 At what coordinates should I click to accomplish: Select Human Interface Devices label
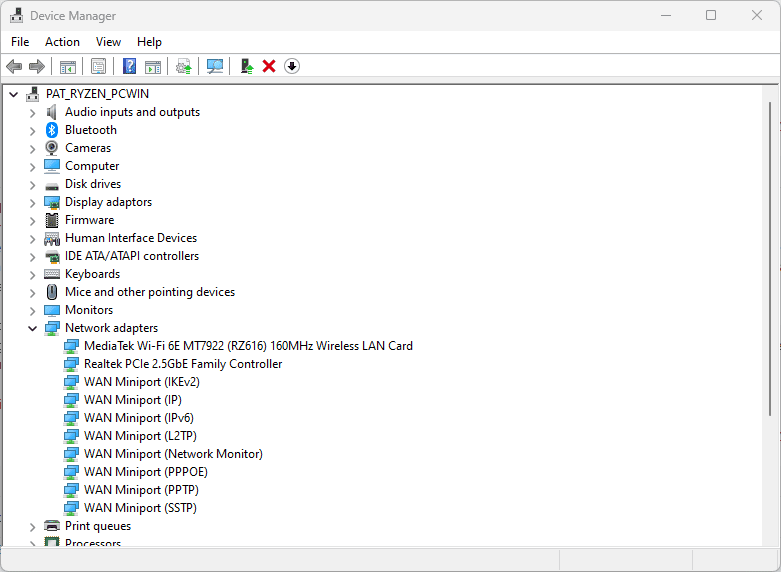(x=130, y=238)
